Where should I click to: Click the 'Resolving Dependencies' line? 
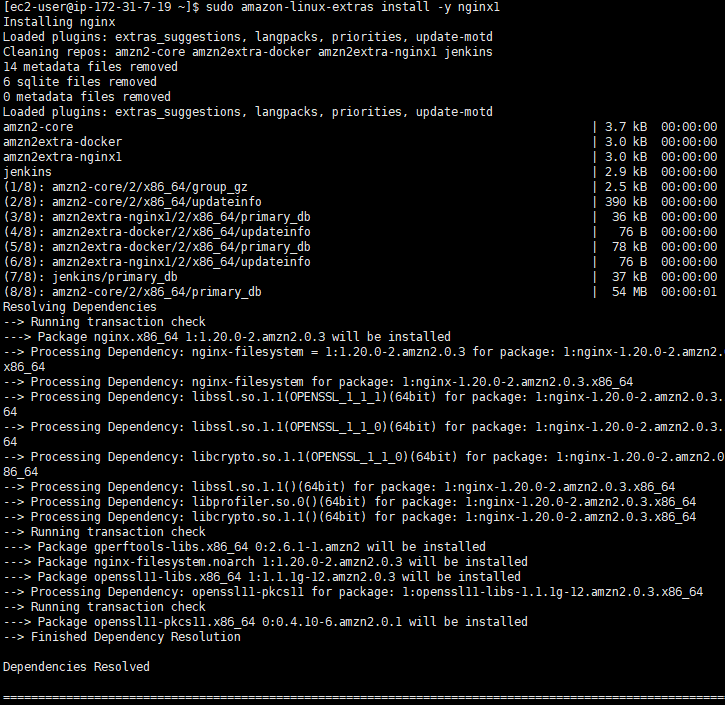80,307
